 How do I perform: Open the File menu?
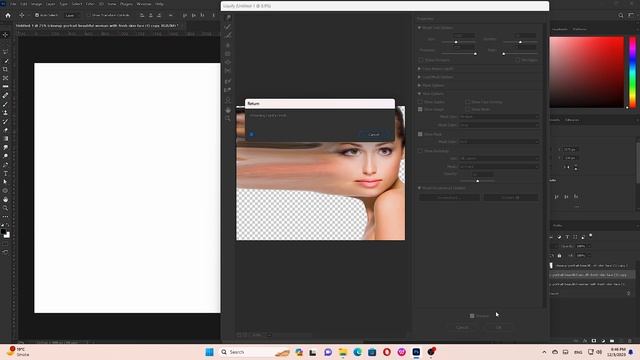(x=13, y=4)
